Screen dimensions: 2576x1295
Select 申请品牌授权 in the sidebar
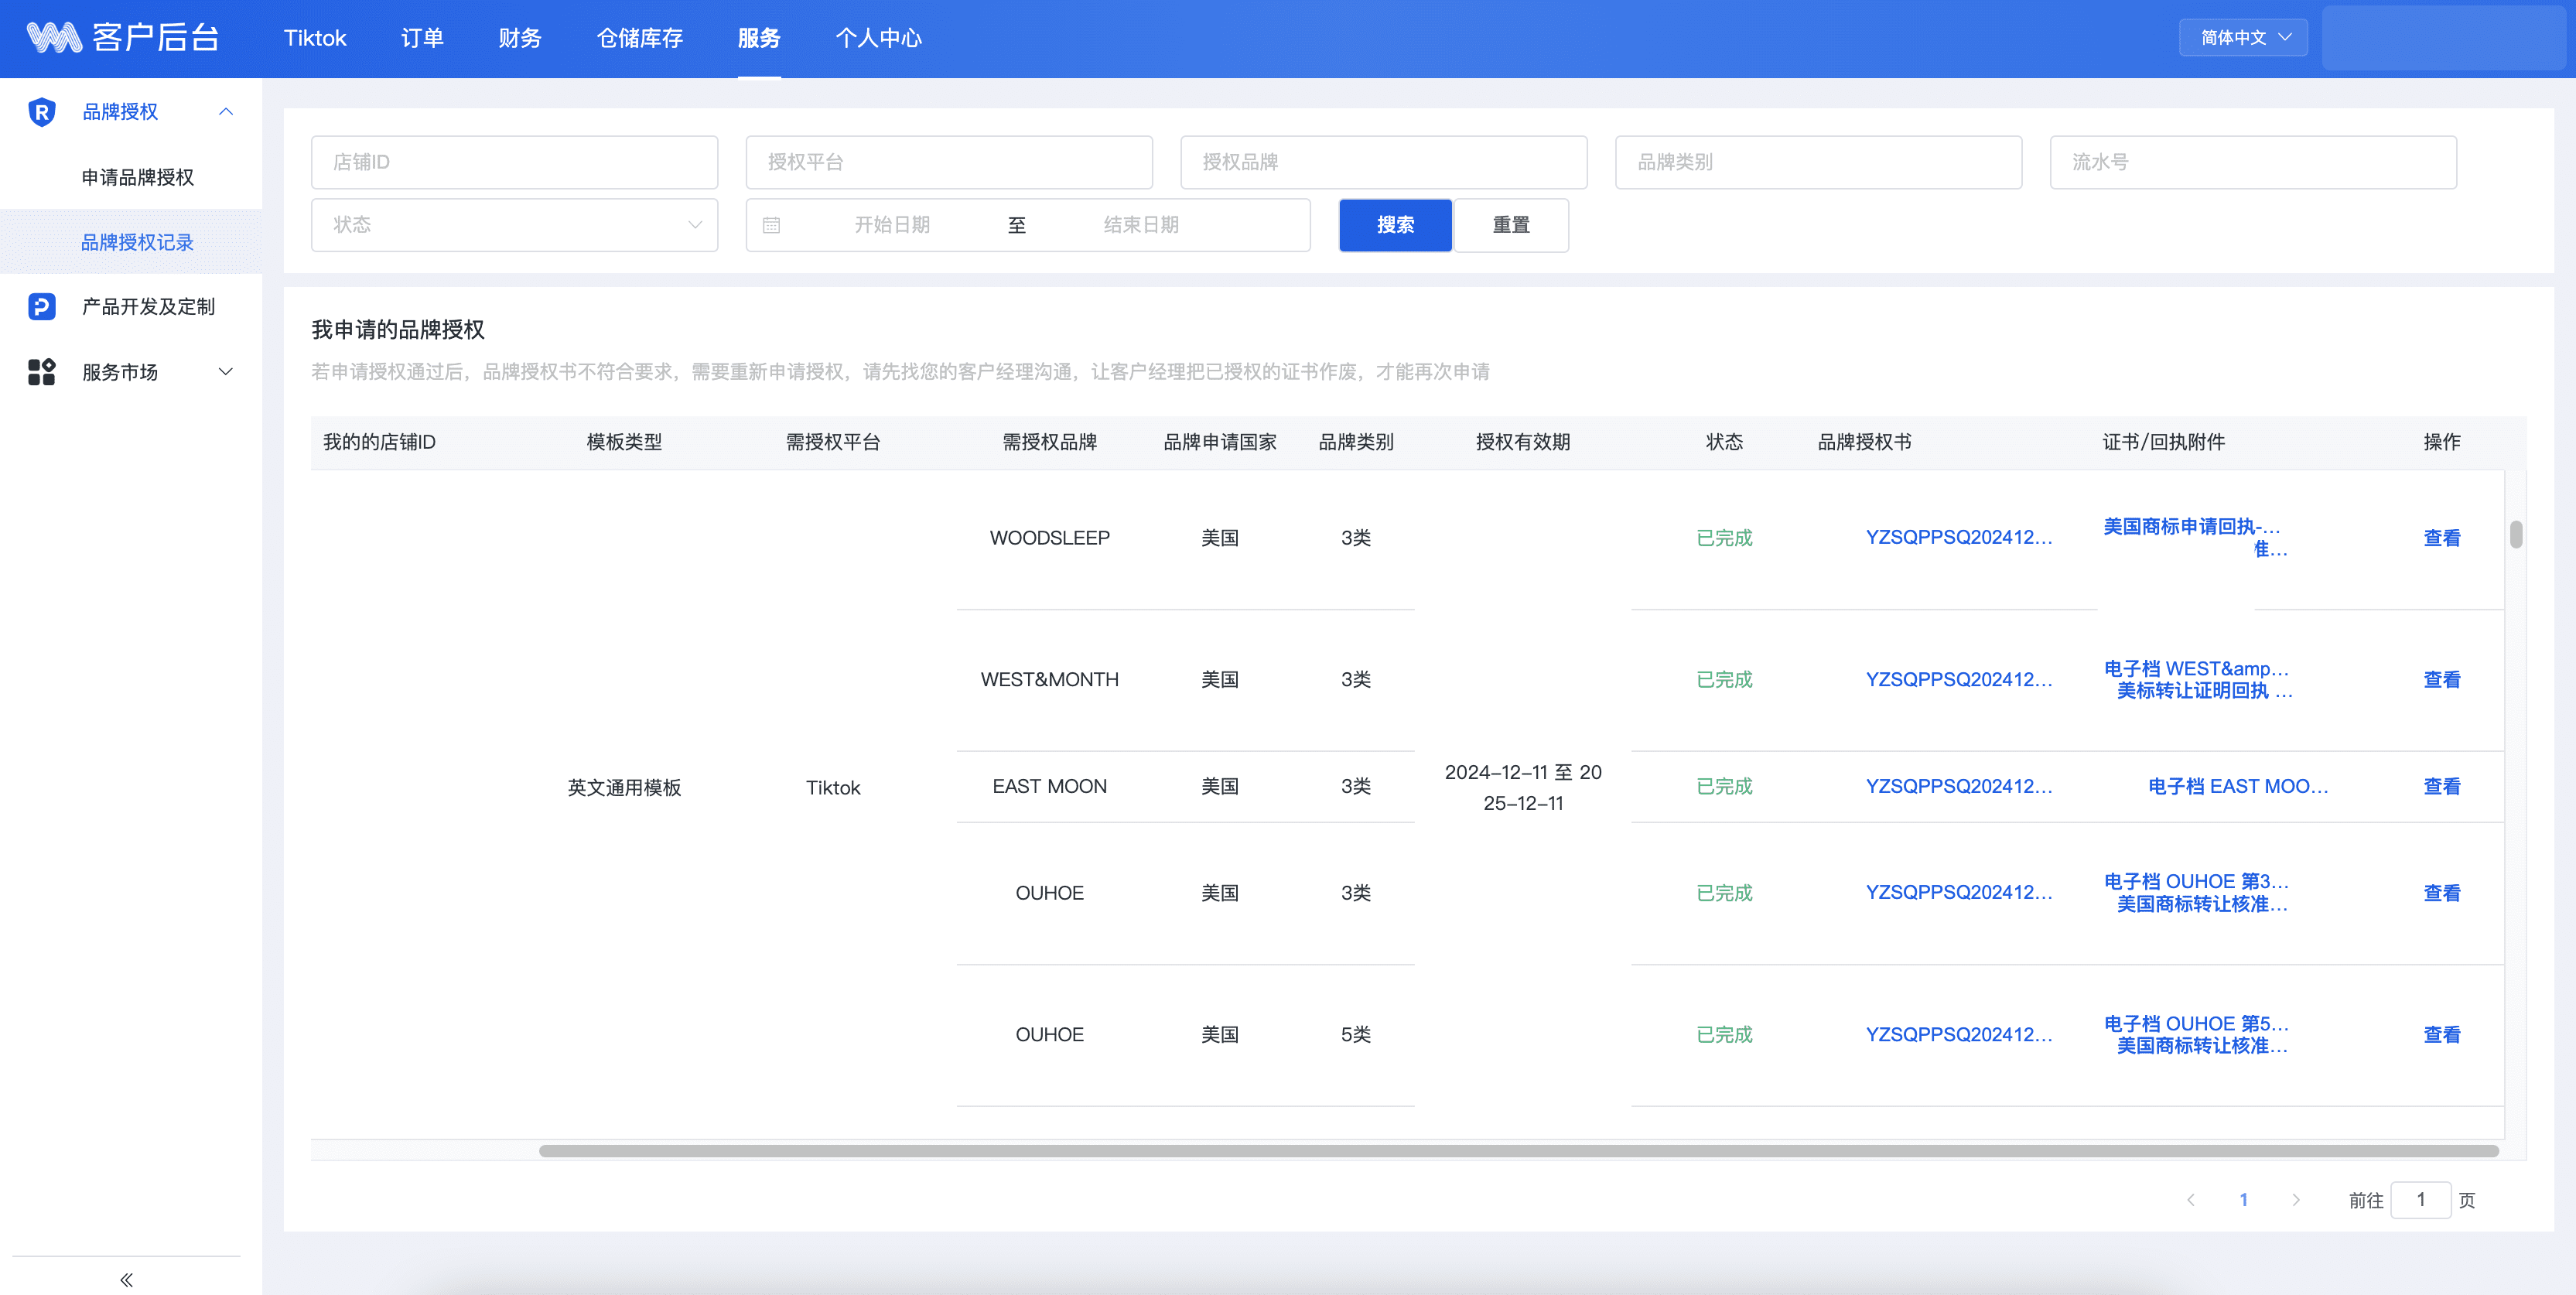click(x=138, y=177)
